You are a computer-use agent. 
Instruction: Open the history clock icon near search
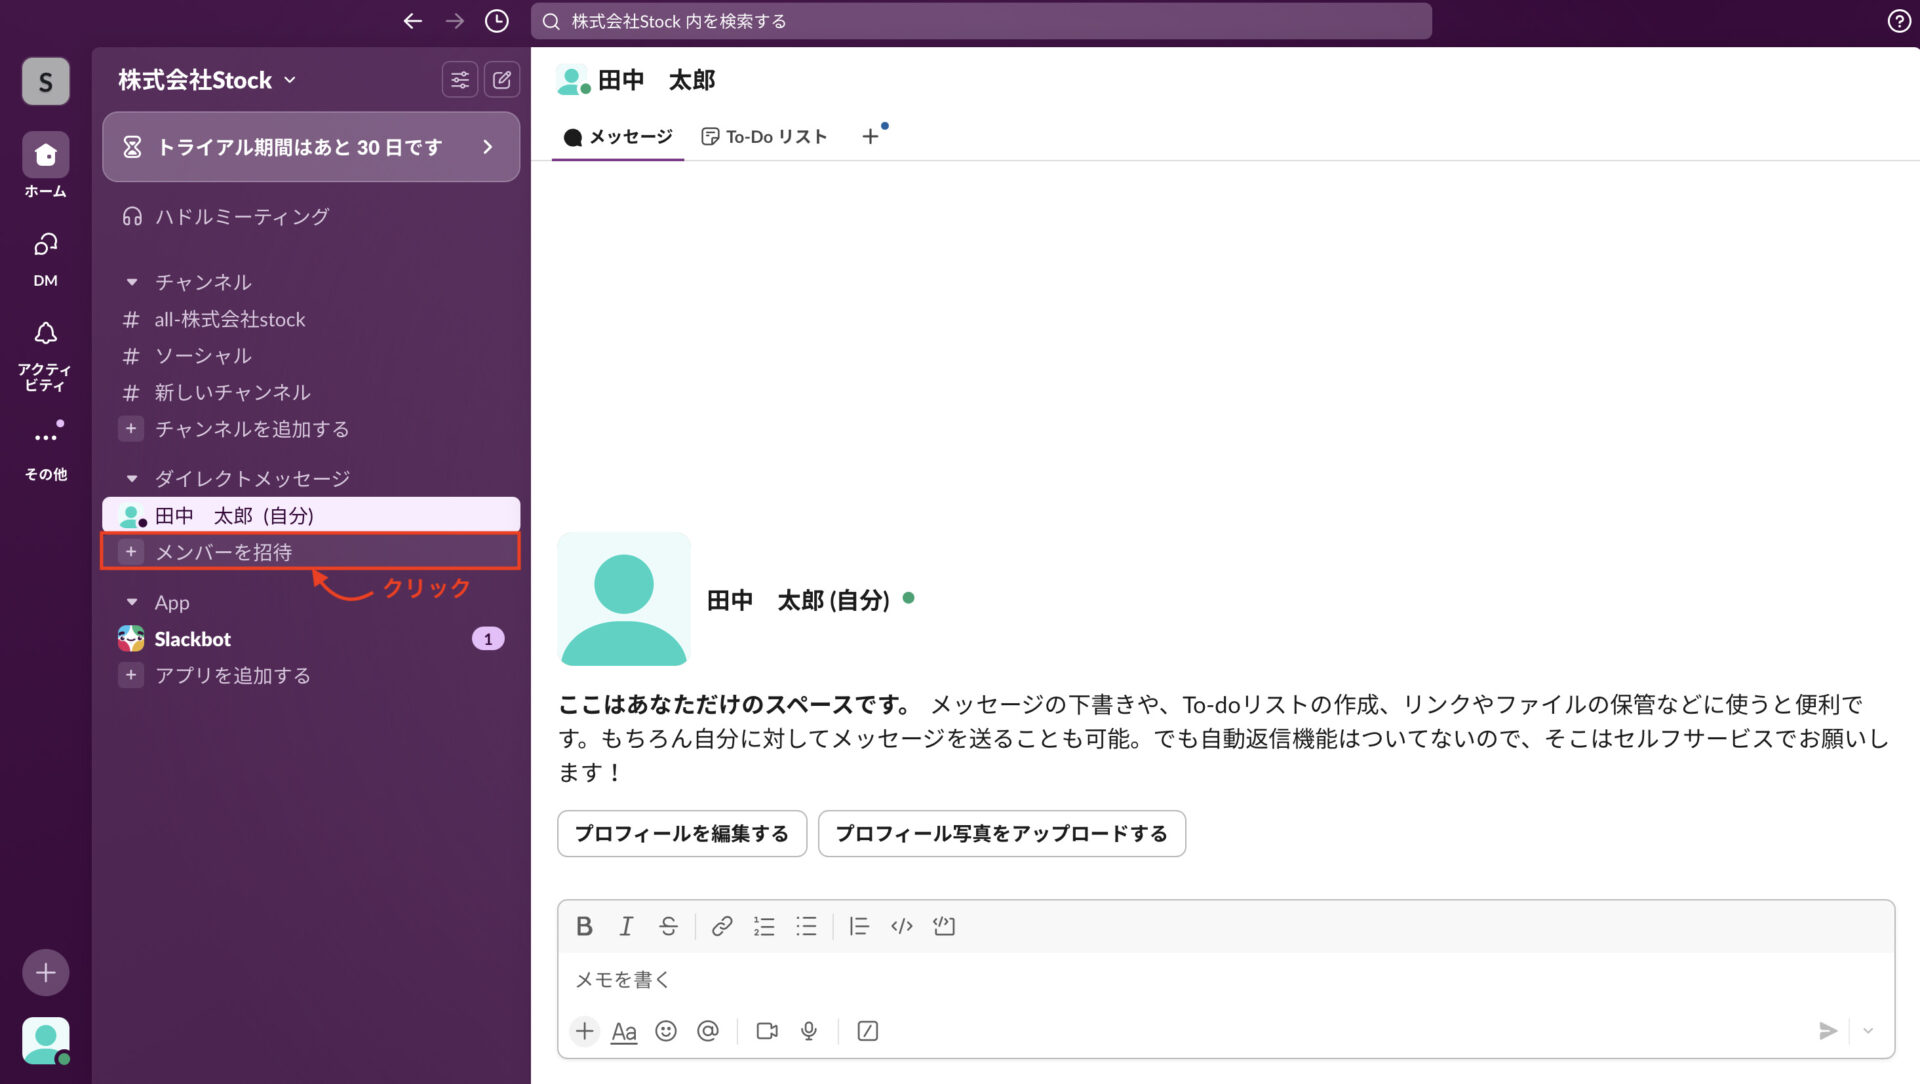pyautogui.click(x=496, y=20)
